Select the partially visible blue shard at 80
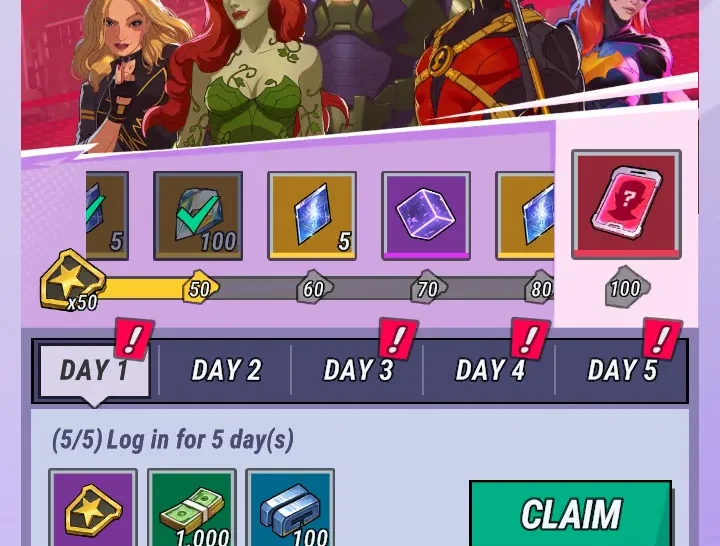 pos(525,216)
